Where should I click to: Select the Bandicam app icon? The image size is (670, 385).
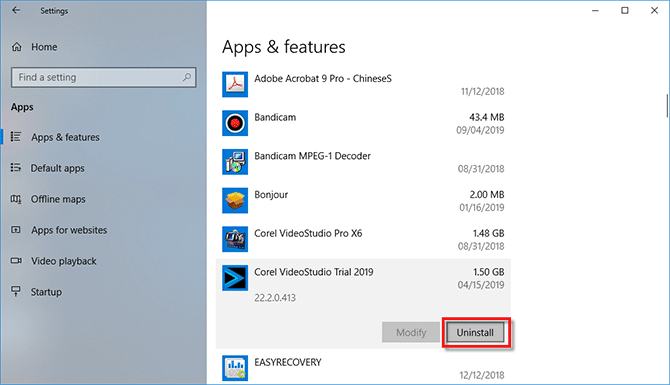click(x=235, y=123)
